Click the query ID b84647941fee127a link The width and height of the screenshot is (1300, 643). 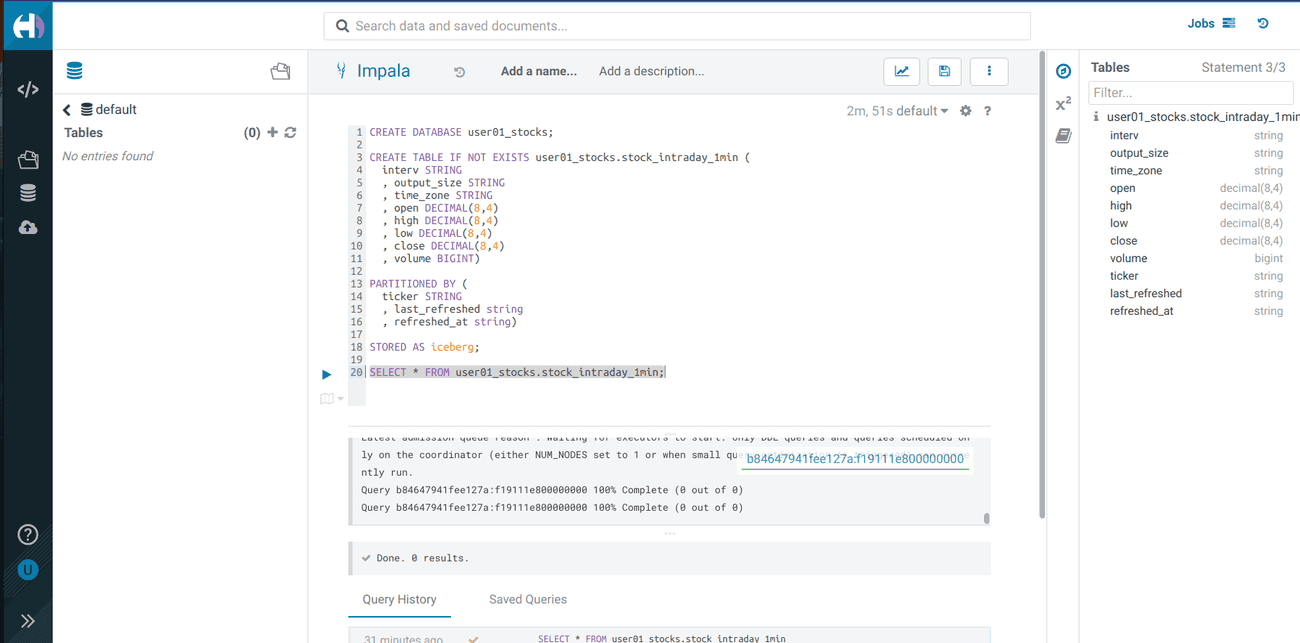[855, 459]
